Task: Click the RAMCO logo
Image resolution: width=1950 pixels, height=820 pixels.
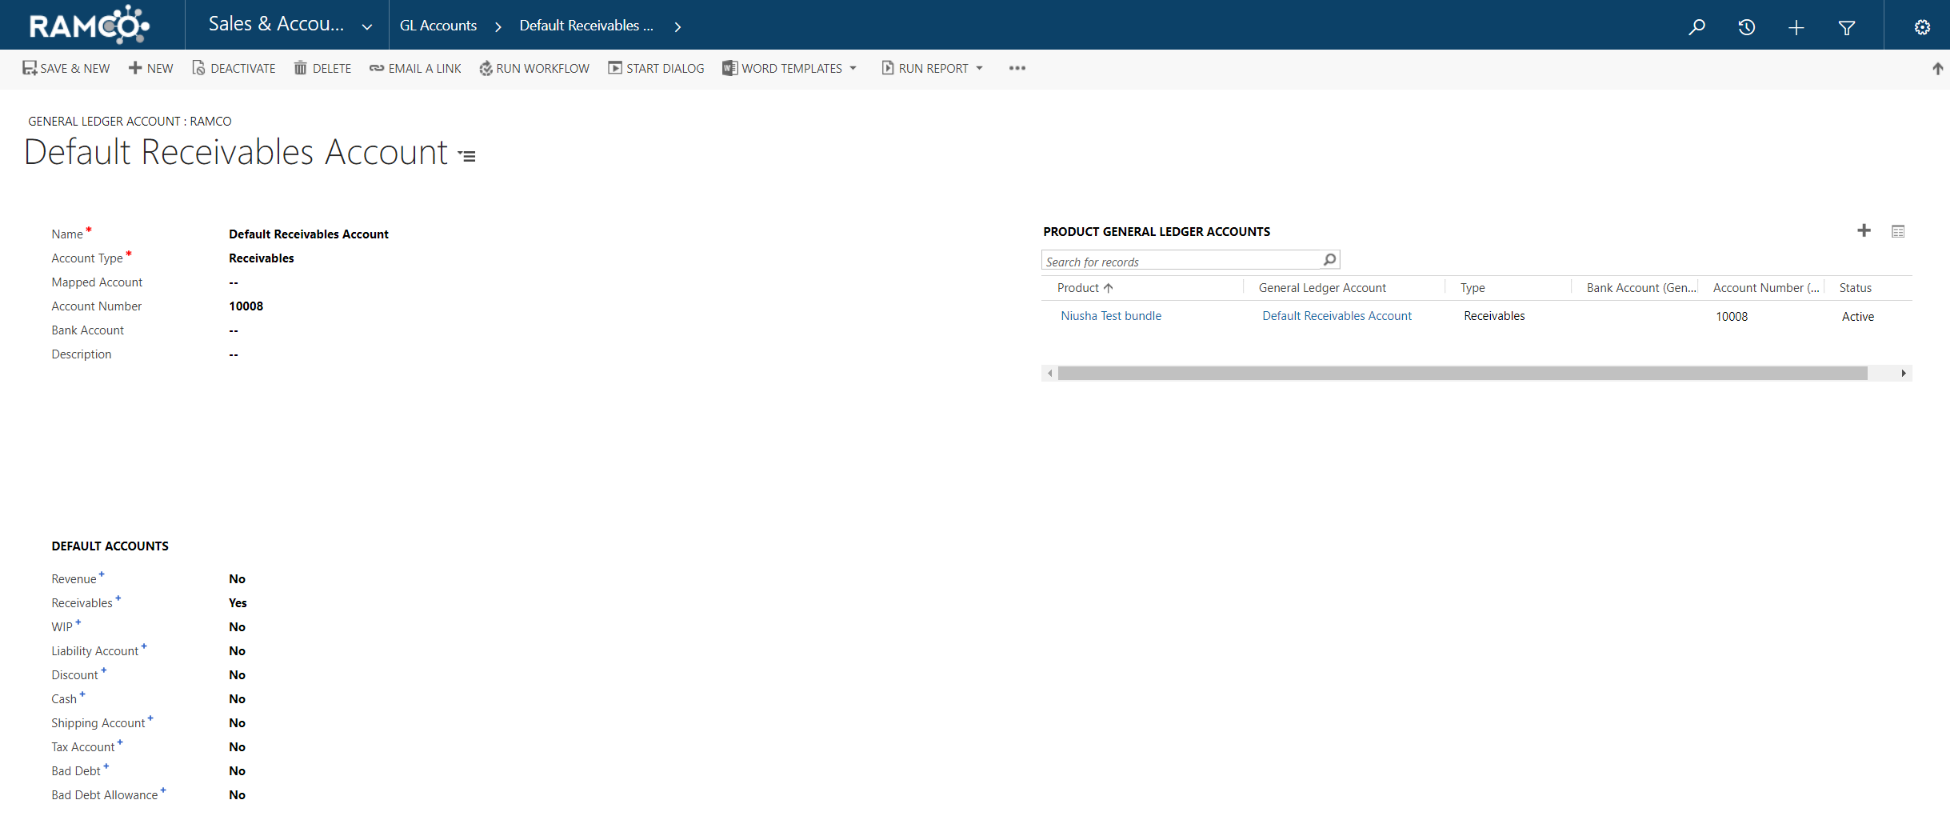Action: (89, 25)
